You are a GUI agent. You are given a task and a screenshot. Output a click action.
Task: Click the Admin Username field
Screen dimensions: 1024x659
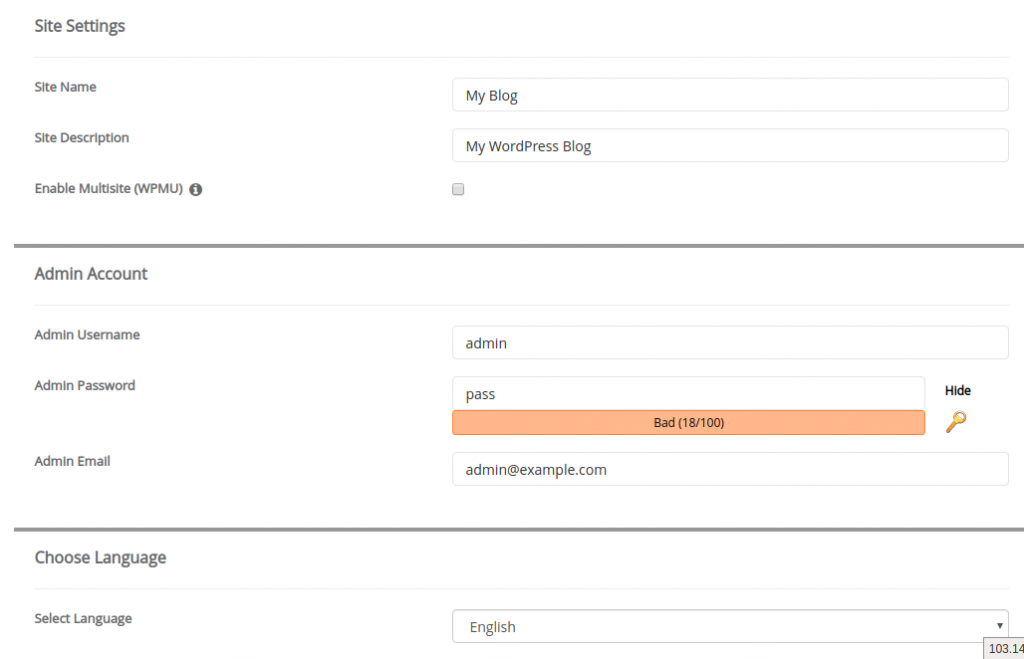point(730,342)
